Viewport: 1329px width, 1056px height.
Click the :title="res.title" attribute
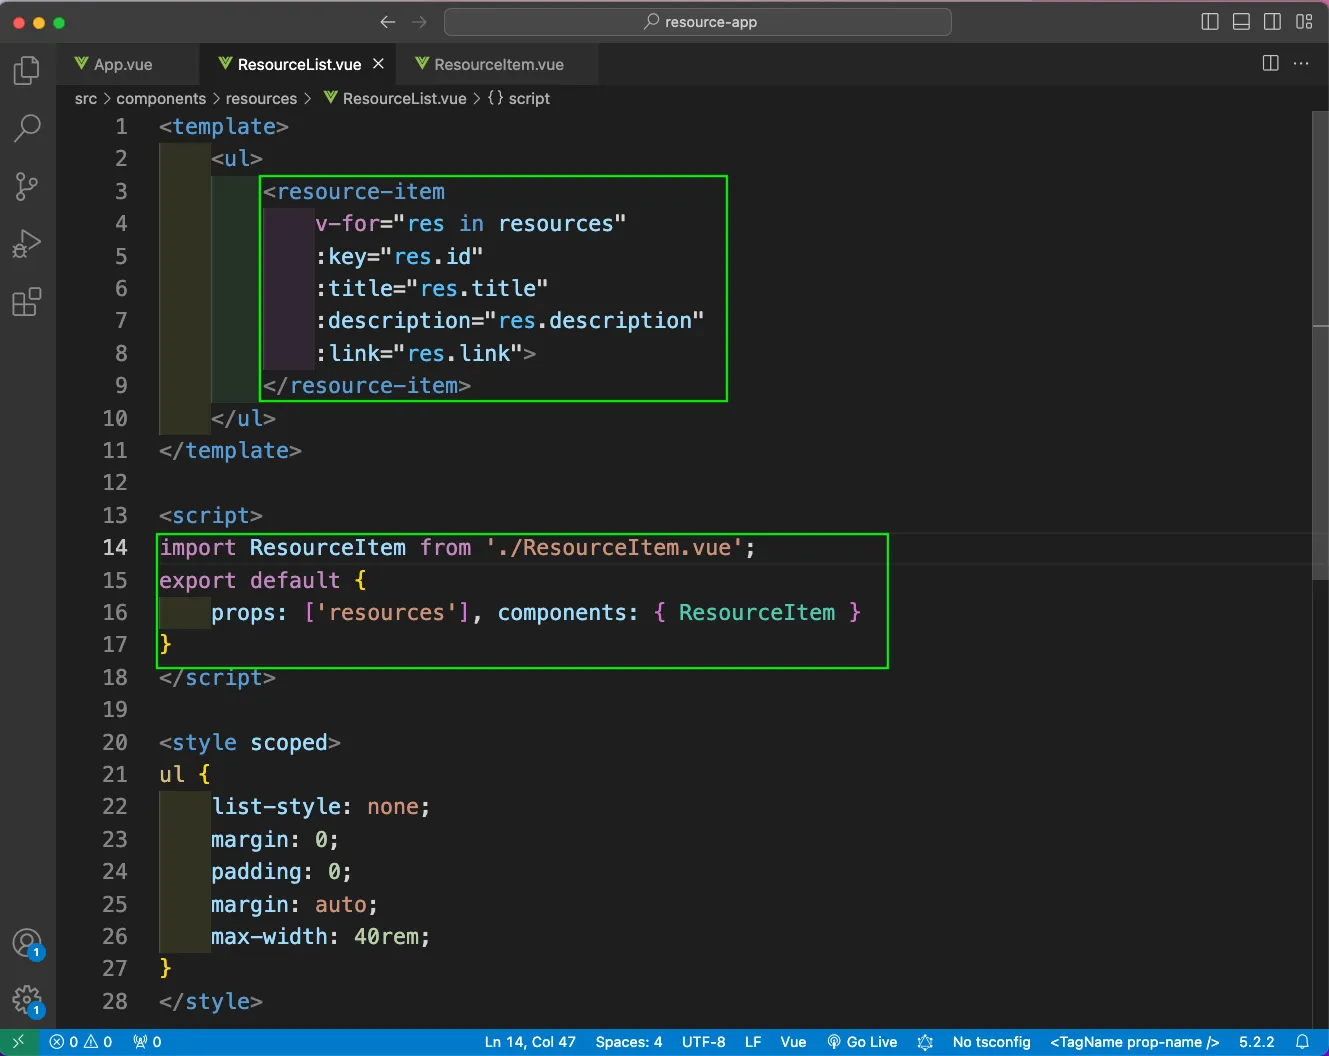point(431,288)
